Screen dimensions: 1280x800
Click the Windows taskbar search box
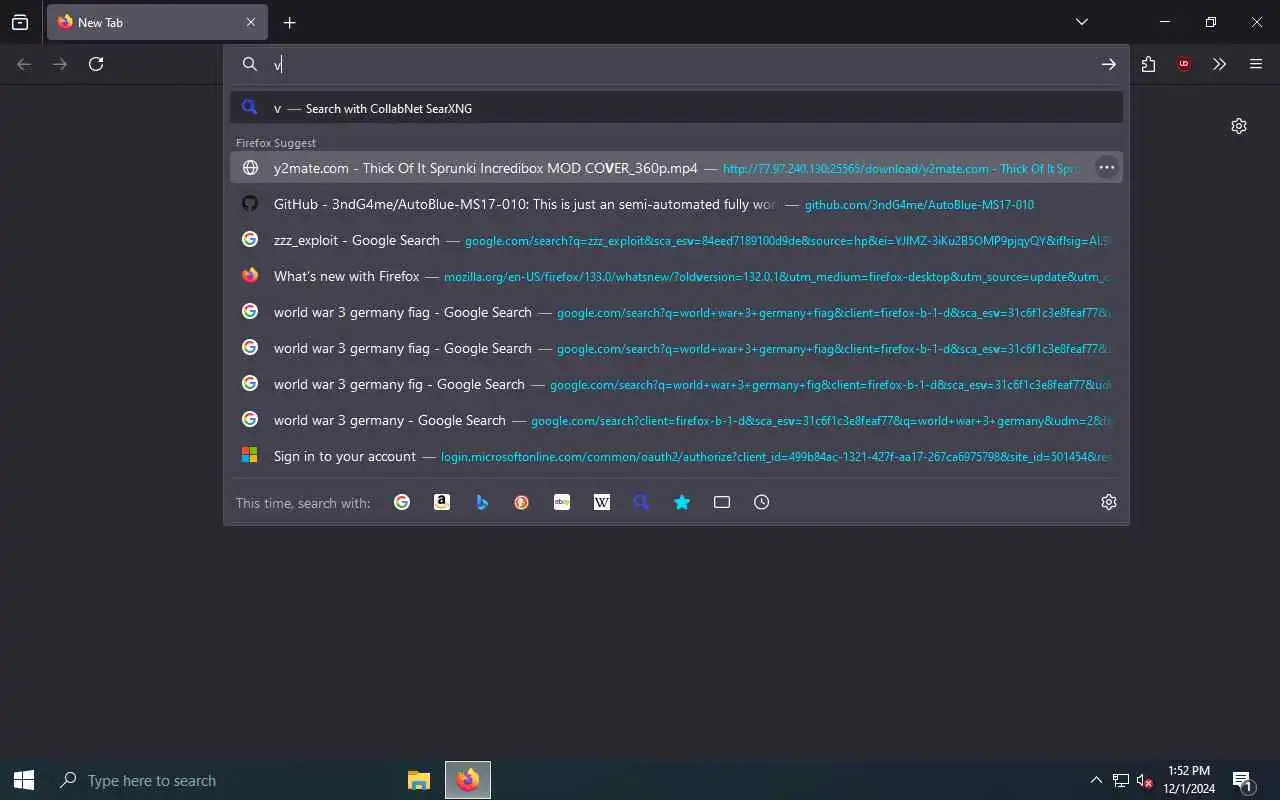click(x=222, y=780)
